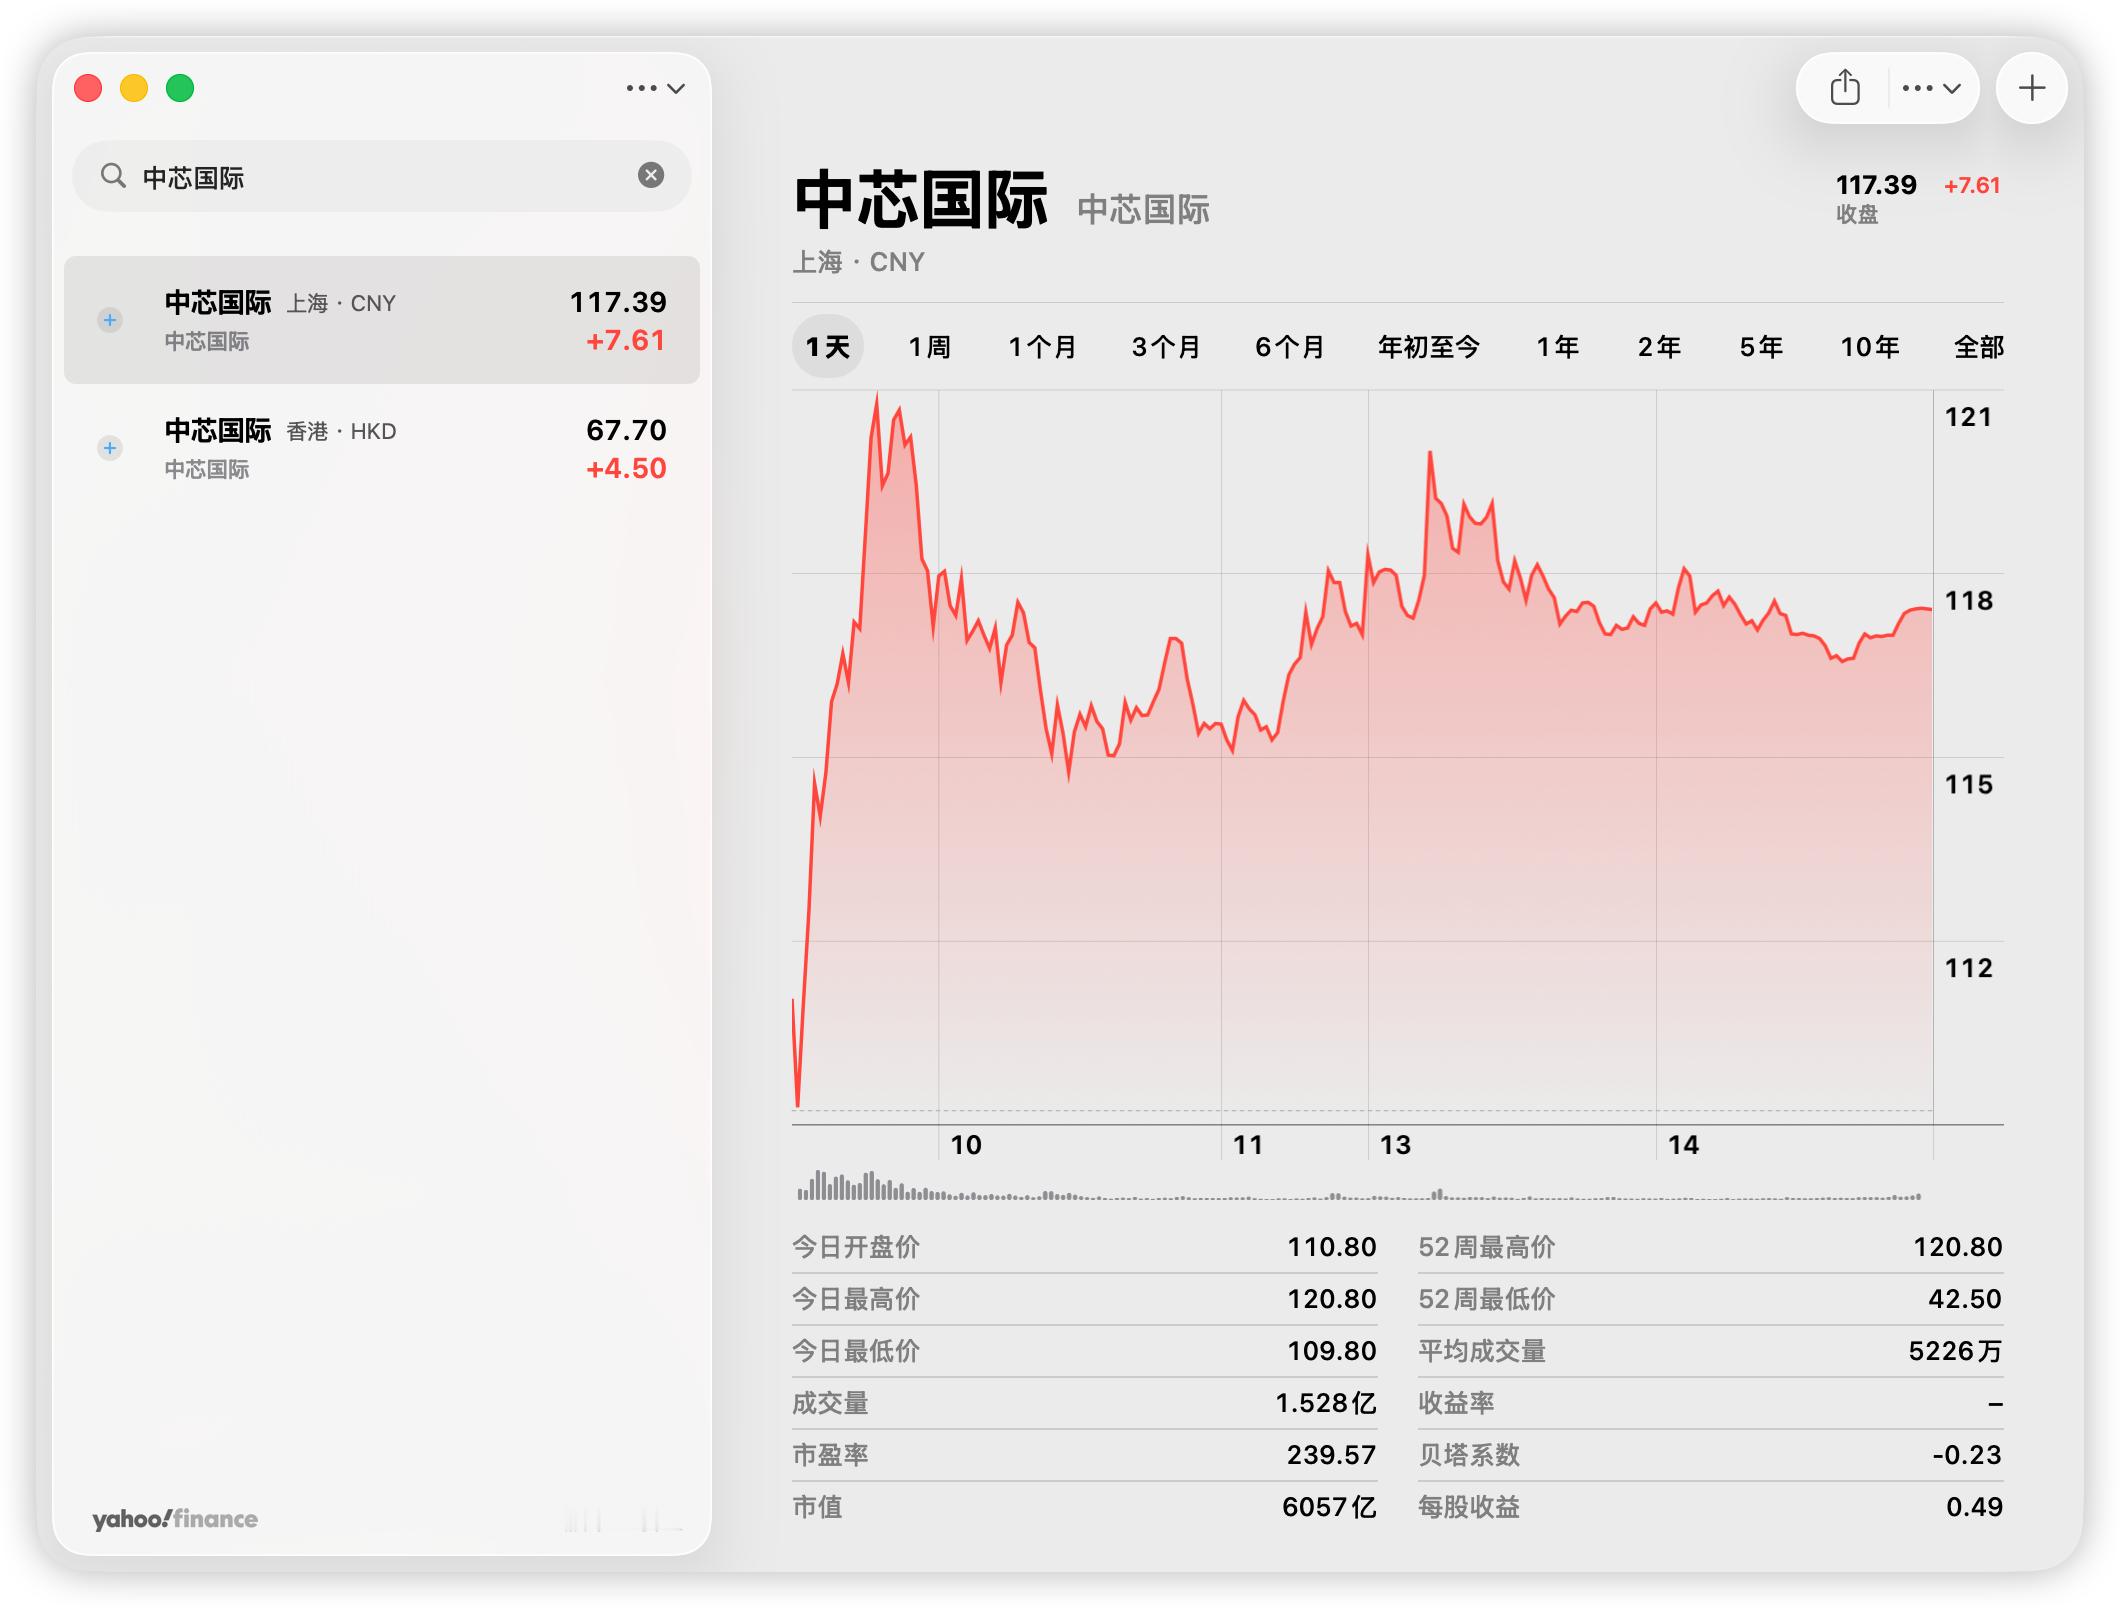This screenshot has width=2120, height=1608.
Task: Click the 14 time marker on the chart axis
Action: click(x=1683, y=1145)
